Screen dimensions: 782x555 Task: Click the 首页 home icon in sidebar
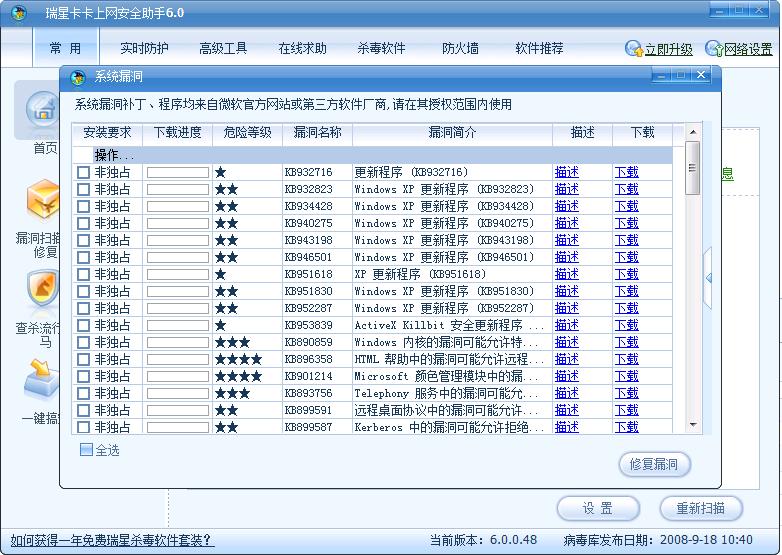point(43,109)
